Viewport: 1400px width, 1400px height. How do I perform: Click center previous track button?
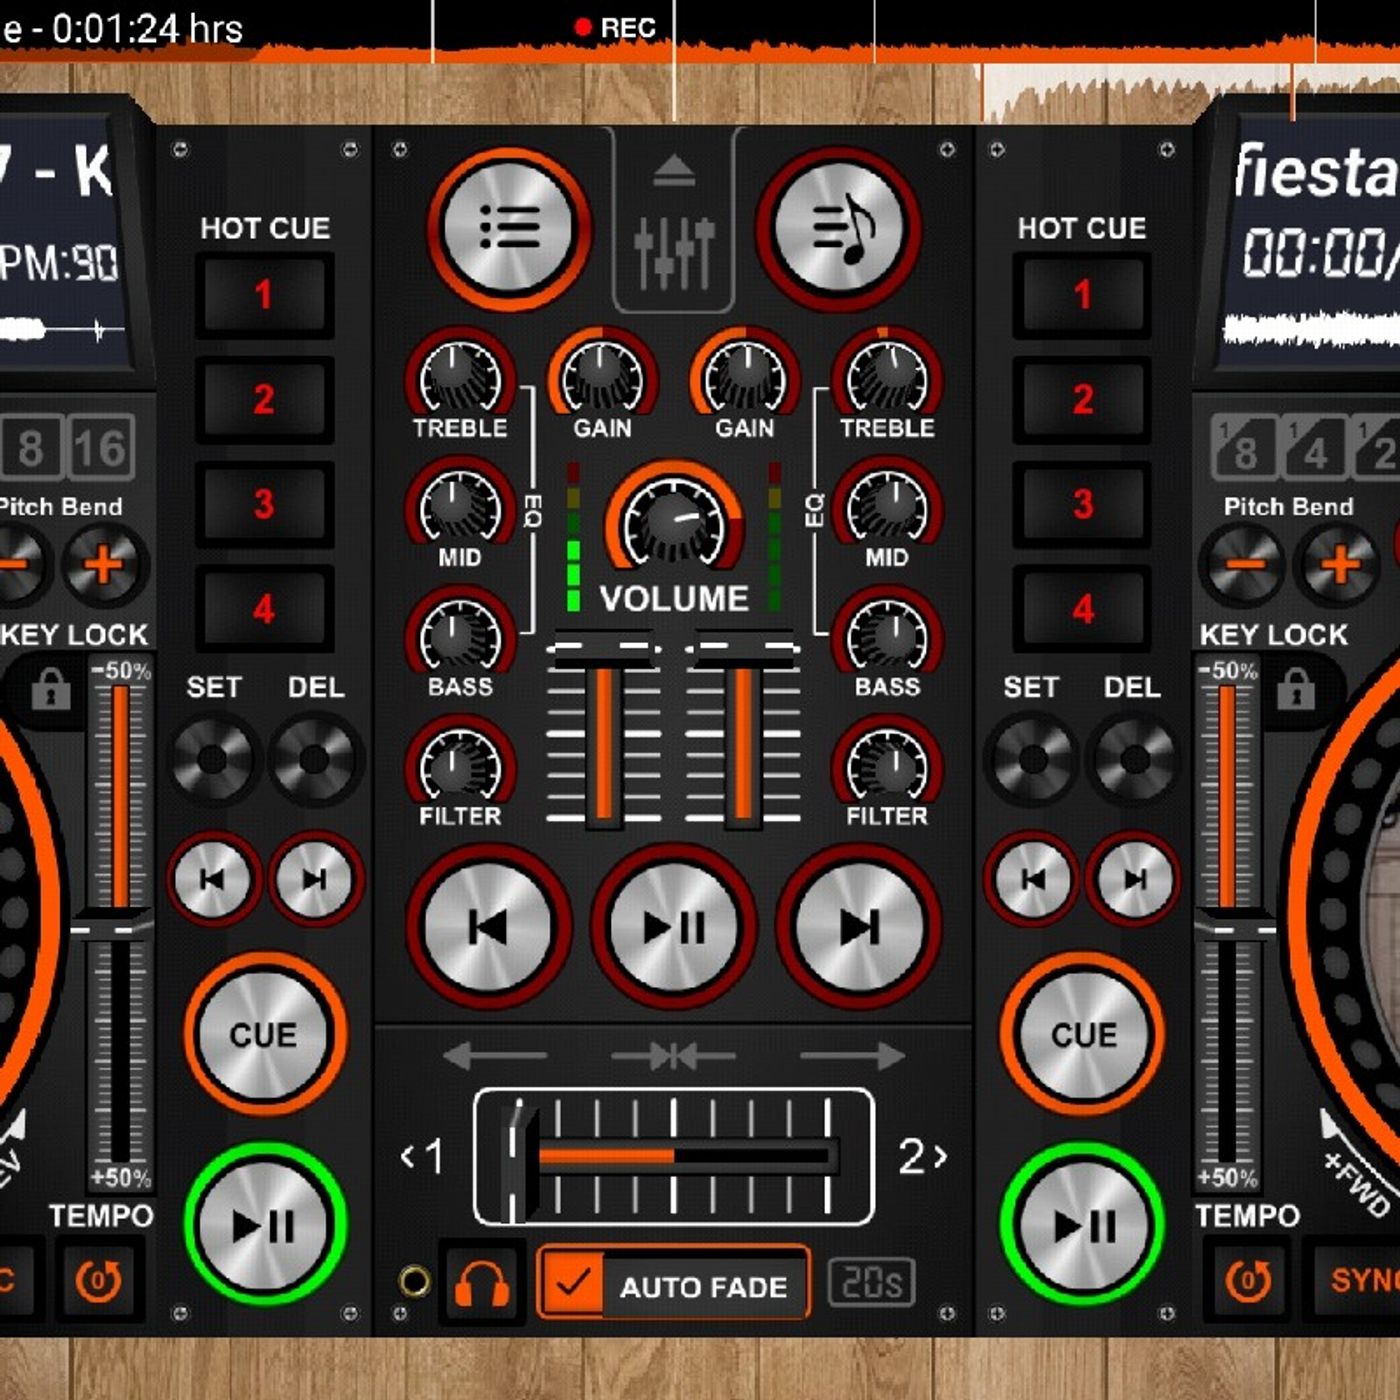pos(488,927)
